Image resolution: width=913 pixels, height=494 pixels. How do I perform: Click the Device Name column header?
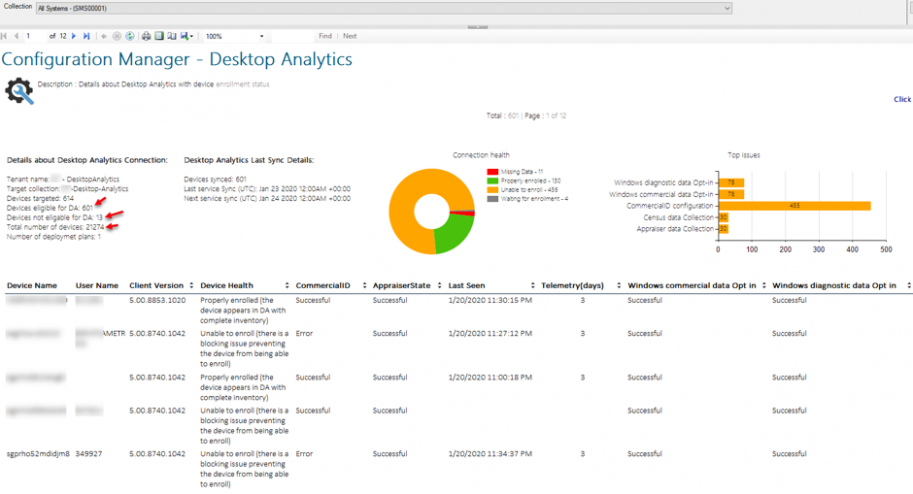(x=32, y=285)
